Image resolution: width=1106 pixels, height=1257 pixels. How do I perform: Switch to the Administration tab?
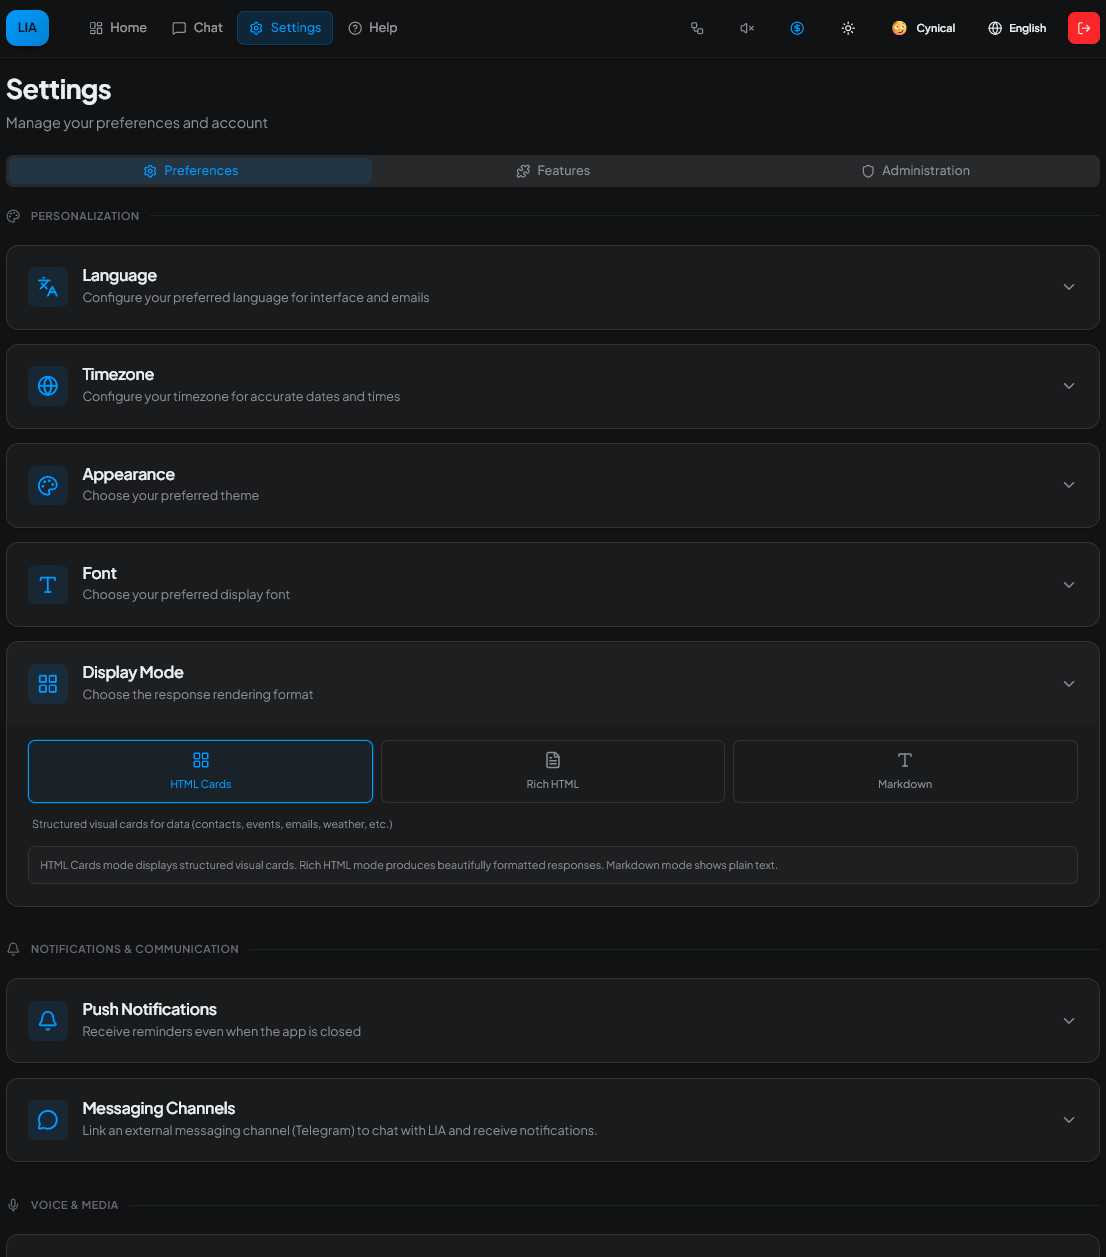(x=916, y=171)
